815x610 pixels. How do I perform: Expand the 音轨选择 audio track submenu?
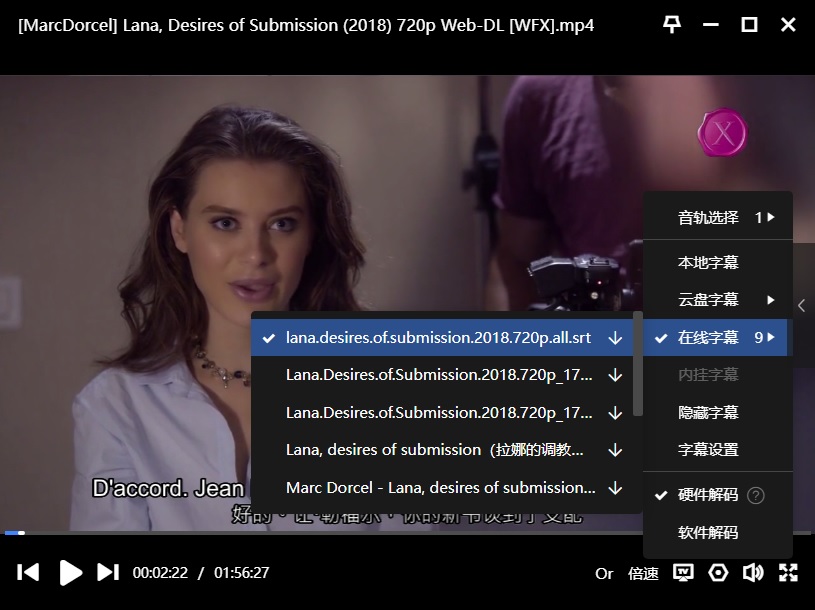click(717, 217)
